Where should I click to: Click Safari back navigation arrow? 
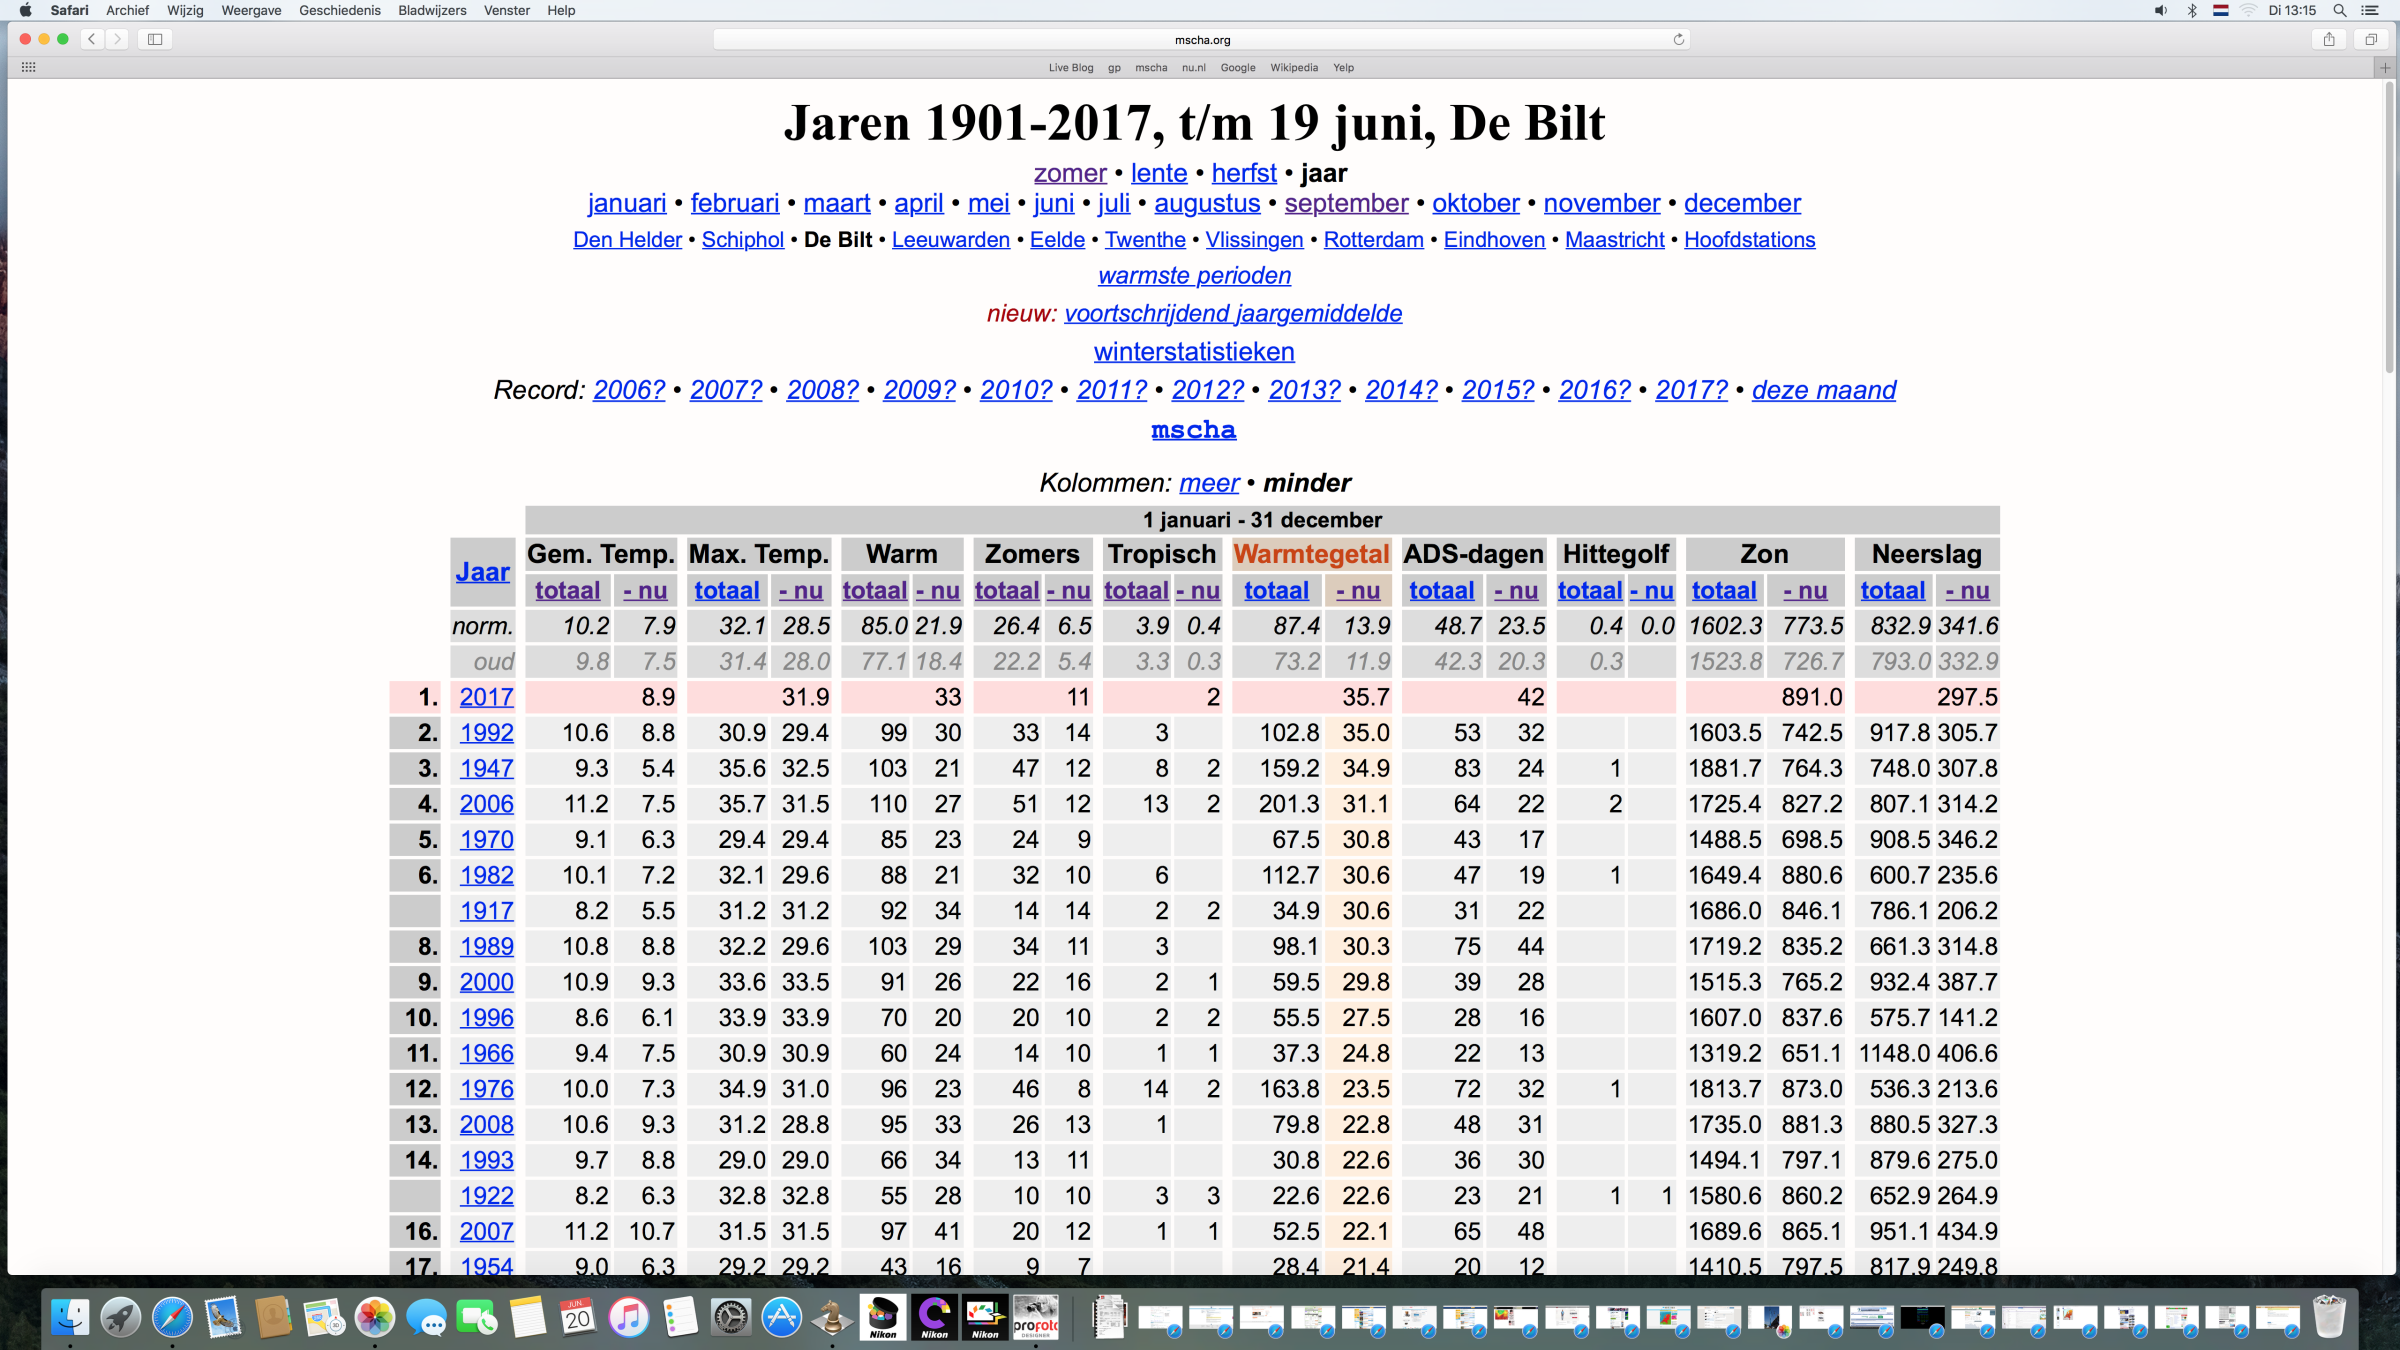[92, 39]
